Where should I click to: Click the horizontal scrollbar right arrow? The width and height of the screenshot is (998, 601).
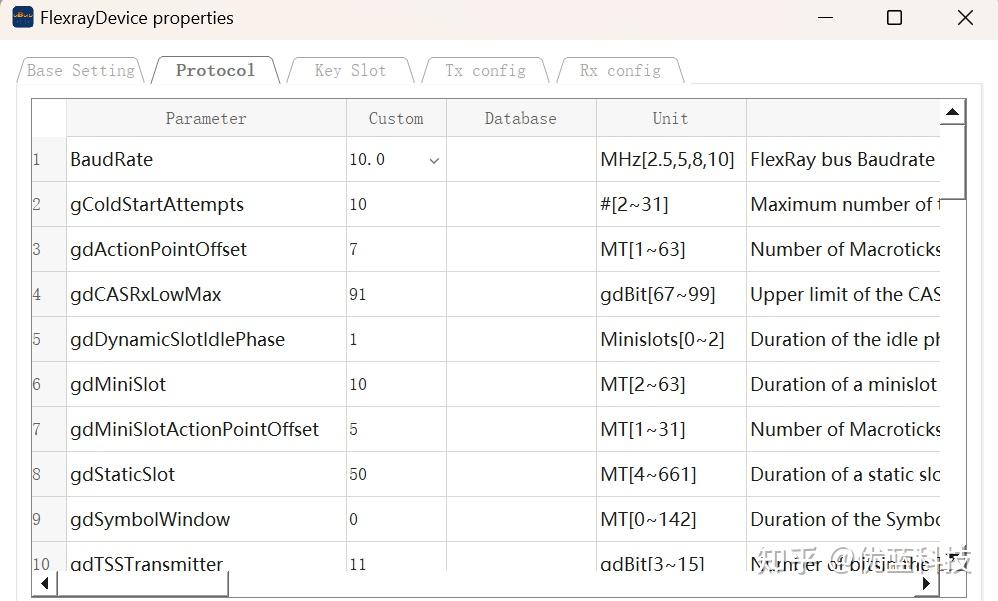(927, 583)
